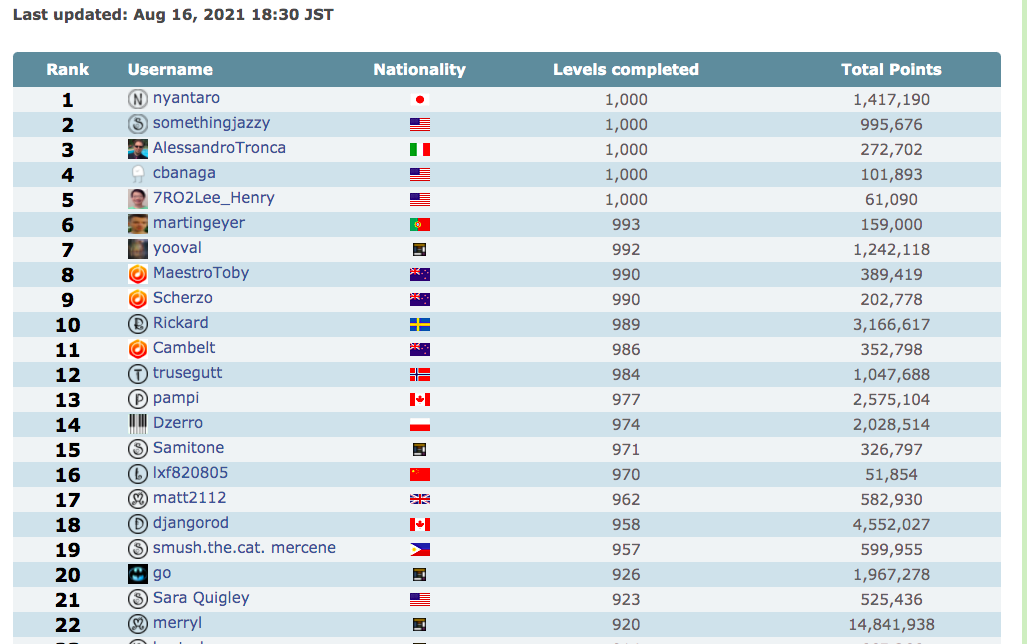
Task: Click the Username column header
Action: 170,69
